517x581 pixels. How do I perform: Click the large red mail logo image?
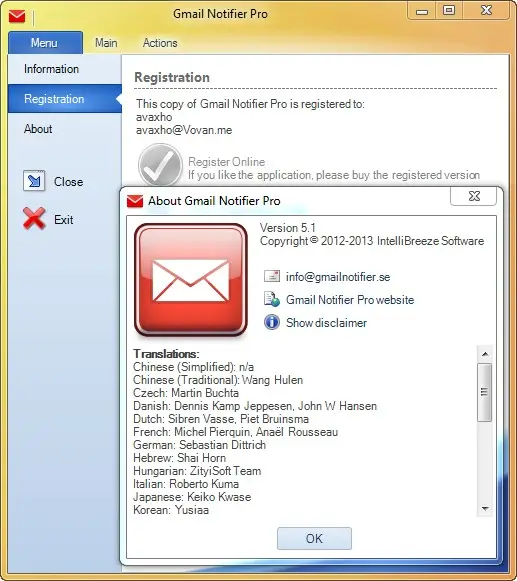click(x=190, y=280)
